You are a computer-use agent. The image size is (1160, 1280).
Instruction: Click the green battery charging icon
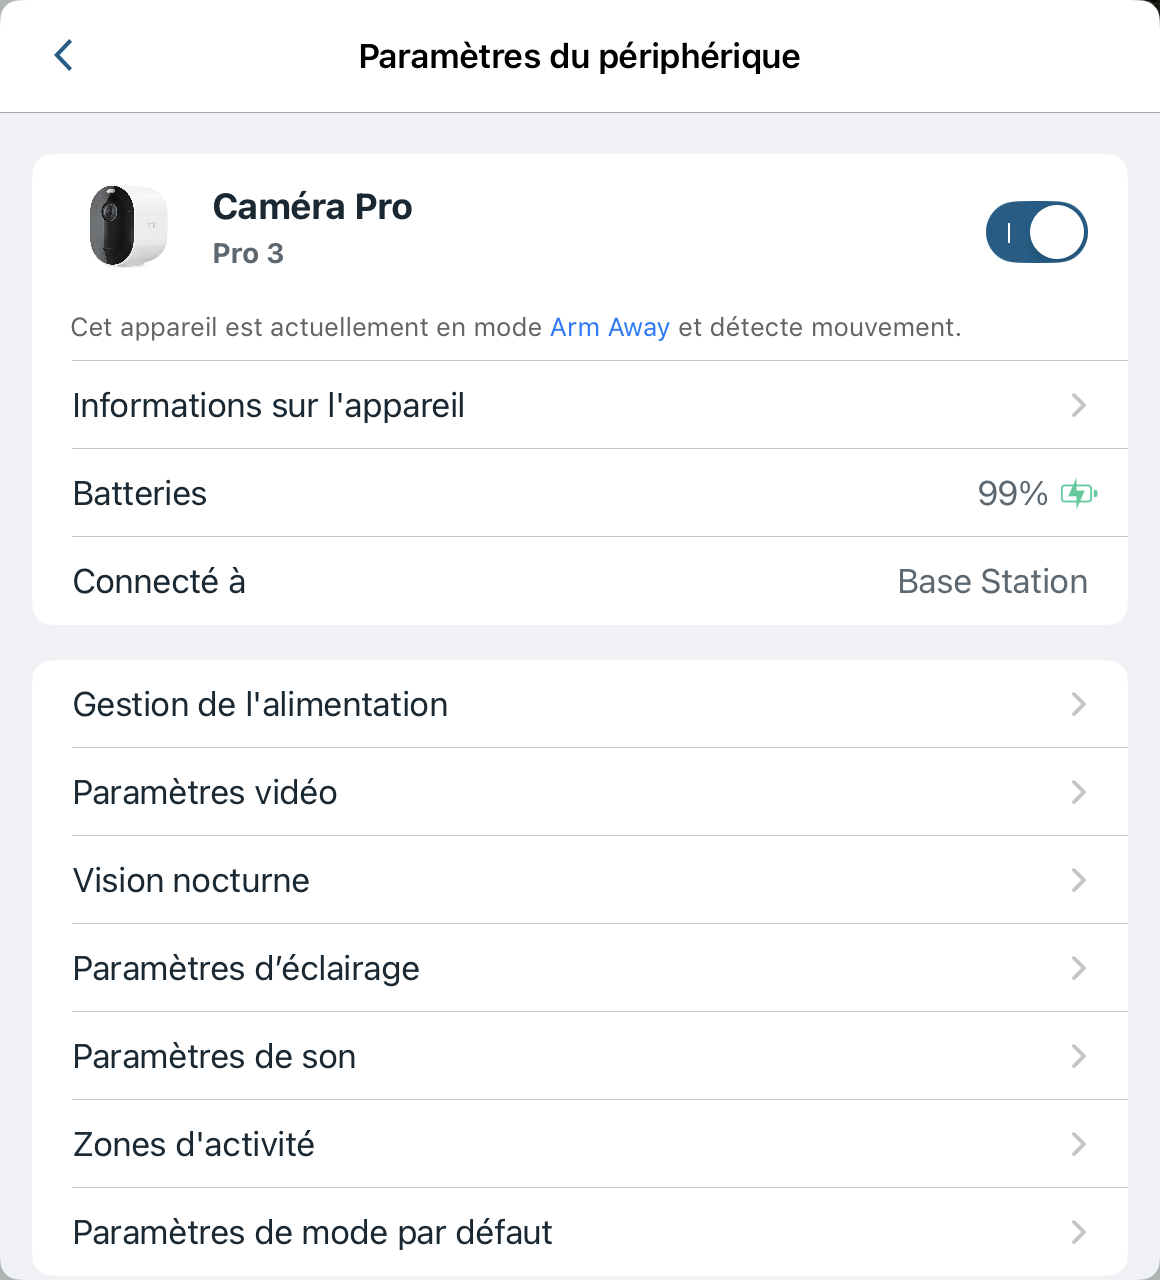click(1079, 493)
